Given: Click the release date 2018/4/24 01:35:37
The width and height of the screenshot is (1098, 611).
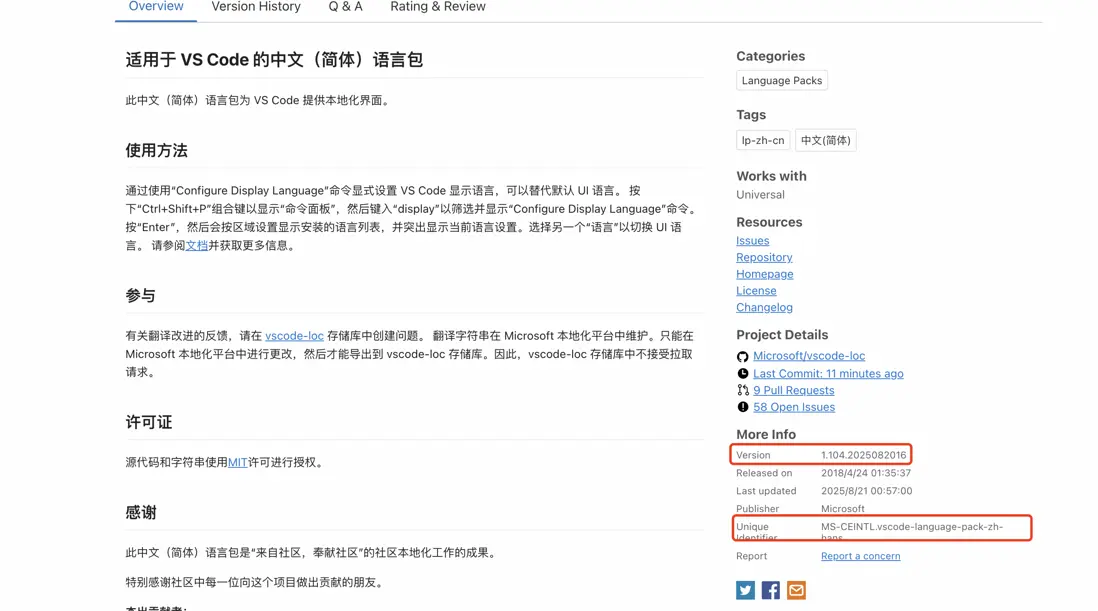Looking at the screenshot, I should coord(866,473).
